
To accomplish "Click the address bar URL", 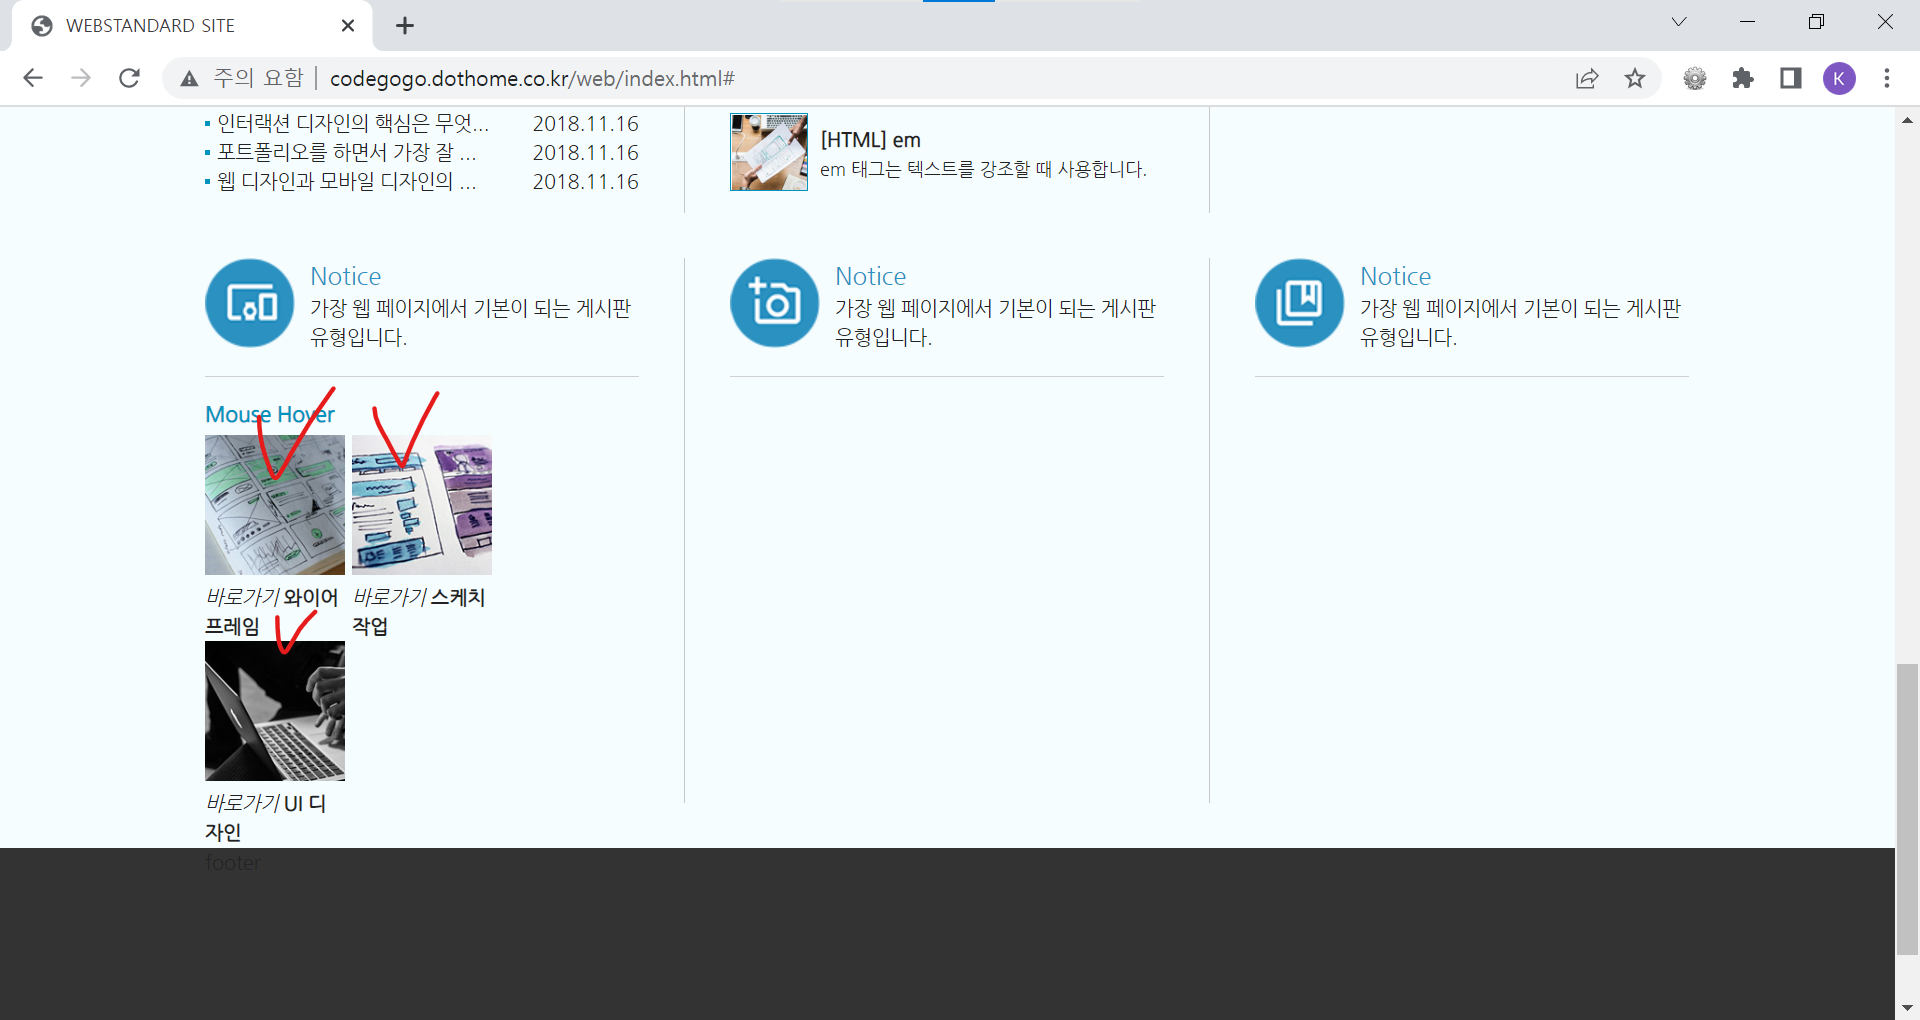I will 532,78.
